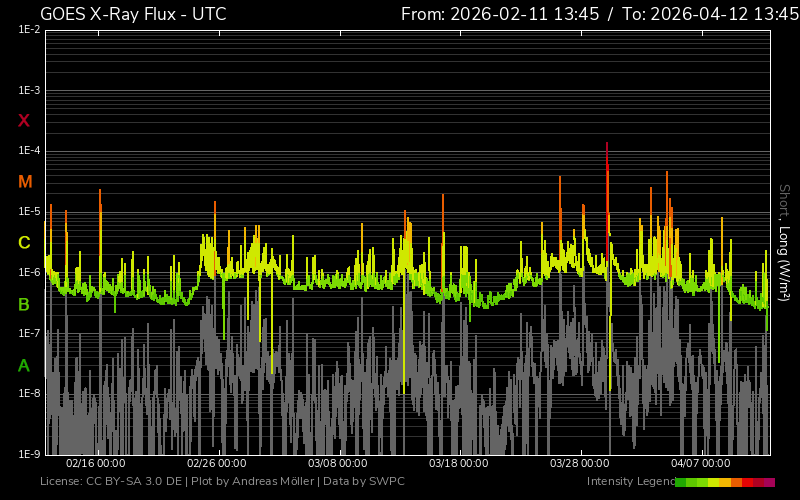Screen dimensions: 800x500
Task: Click the GOES X-Ray Flux - UTC title
Action: (133, 14)
